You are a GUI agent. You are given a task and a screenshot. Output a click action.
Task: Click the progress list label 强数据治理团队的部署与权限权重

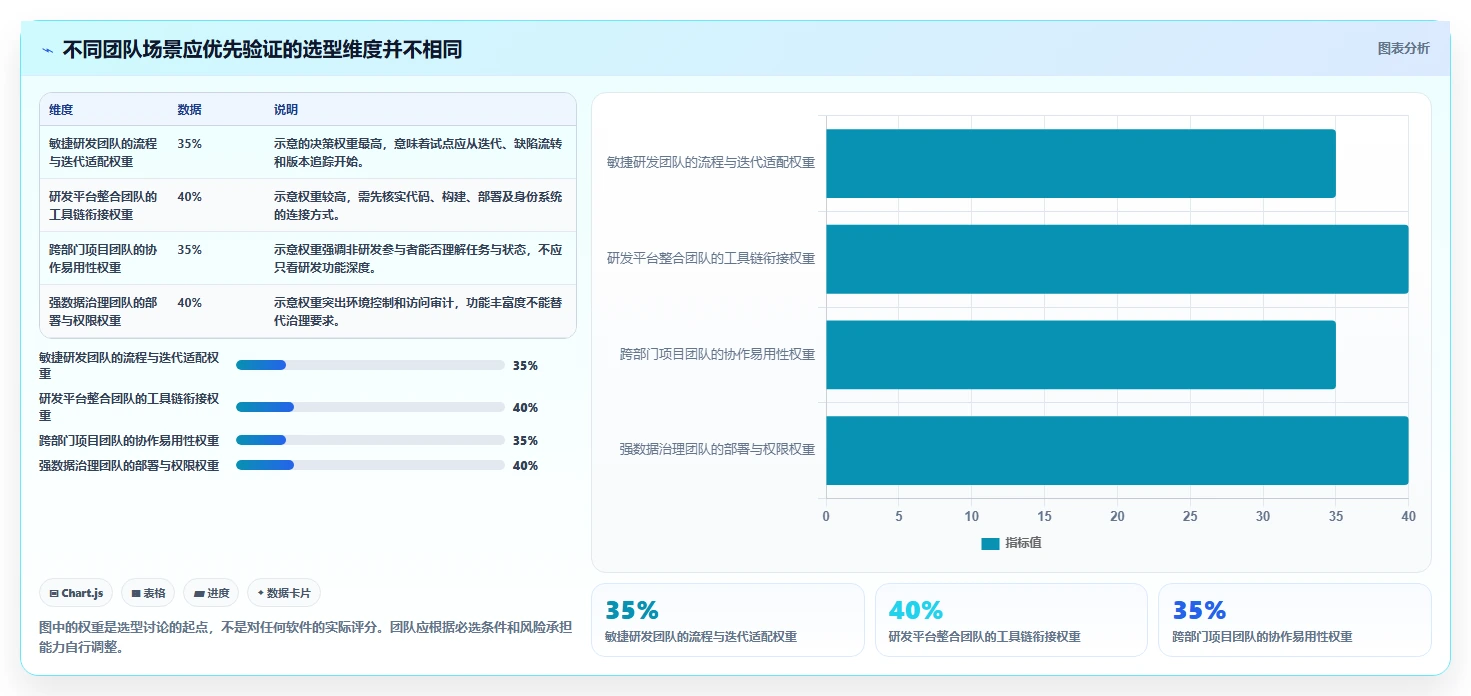(129, 465)
